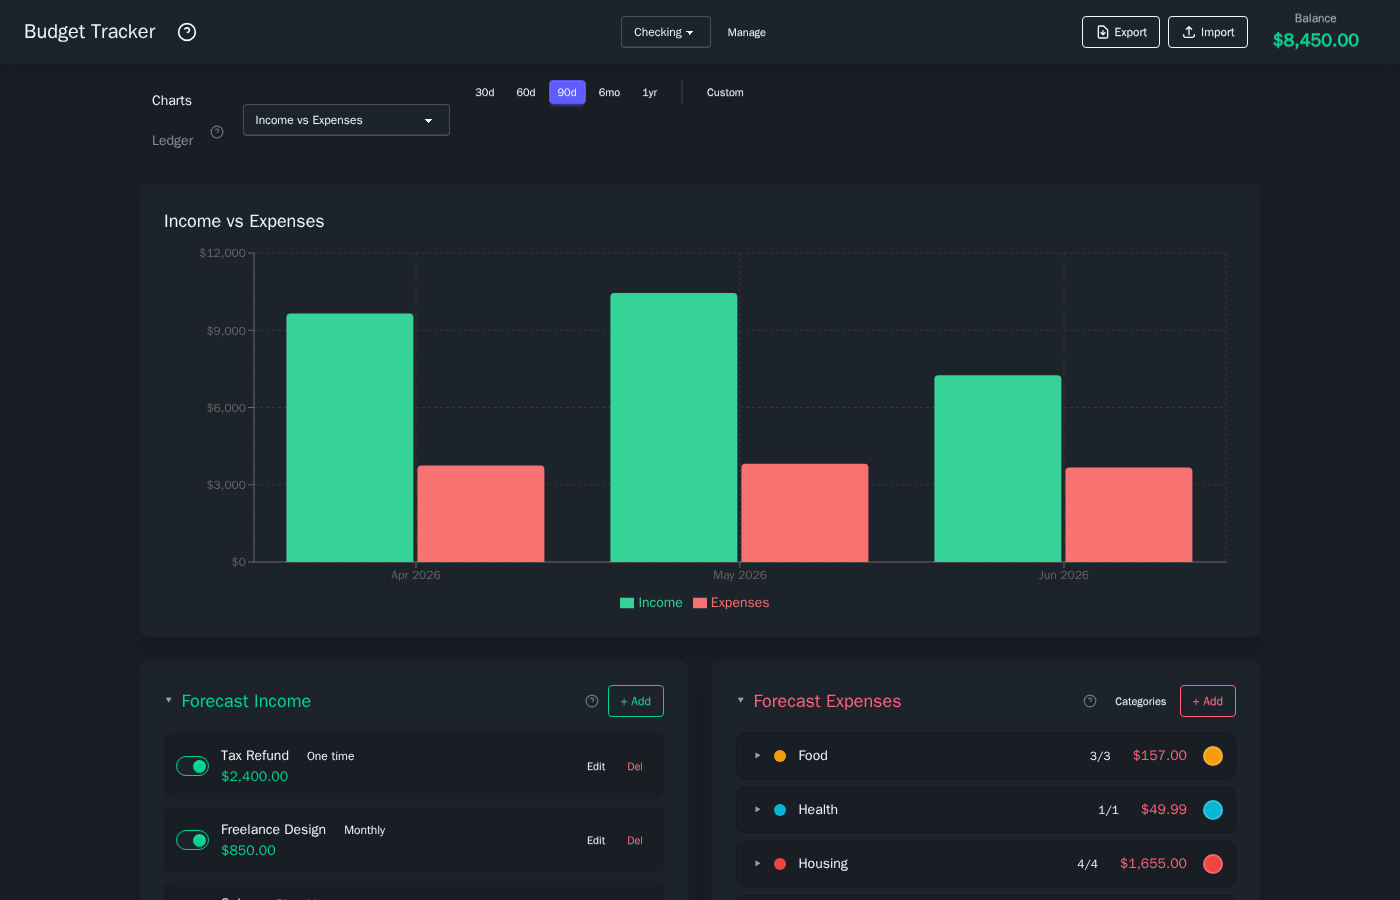Delete the Tax Refund entry
The width and height of the screenshot is (1400, 900).
point(635,767)
